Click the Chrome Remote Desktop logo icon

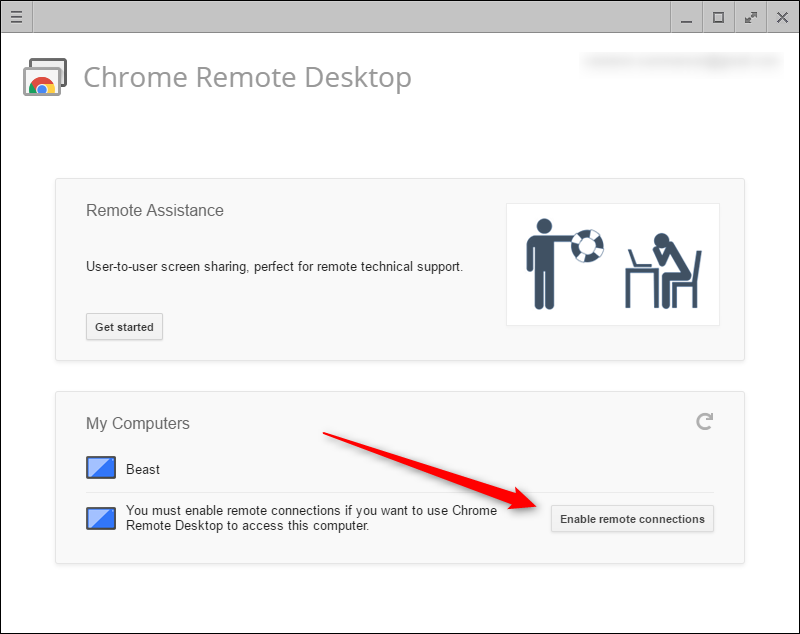pos(44,78)
